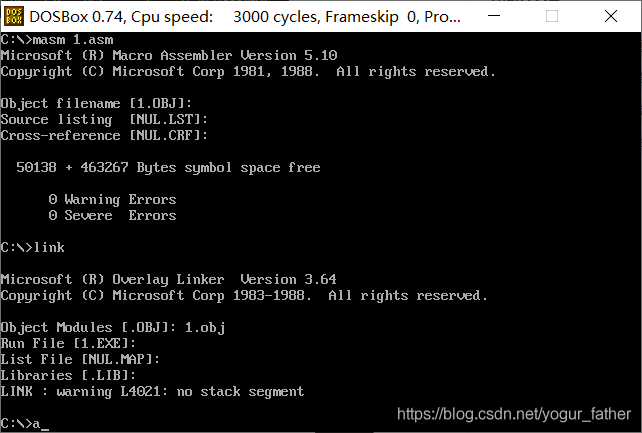Screen dimensions: 642x433
Task: Click the 'List File [NUL.MAP]' line
Action: [x=80, y=359]
